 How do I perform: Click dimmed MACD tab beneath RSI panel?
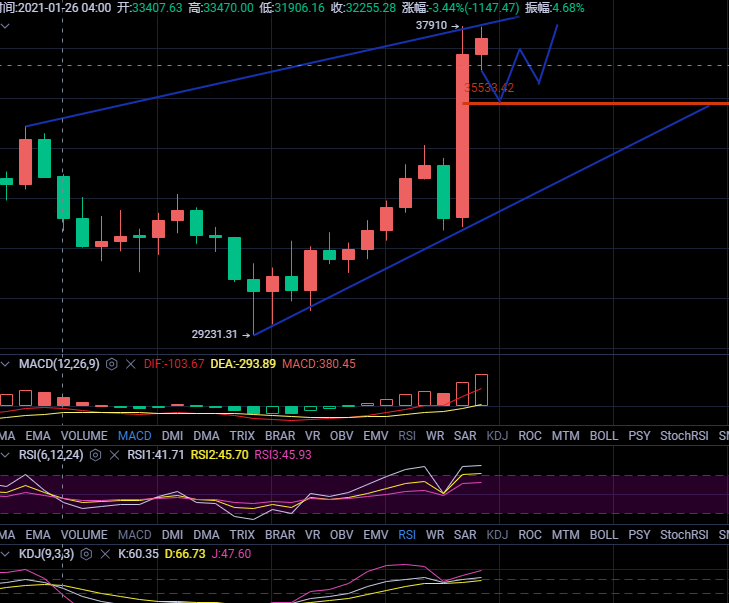(x=135, y=535)
